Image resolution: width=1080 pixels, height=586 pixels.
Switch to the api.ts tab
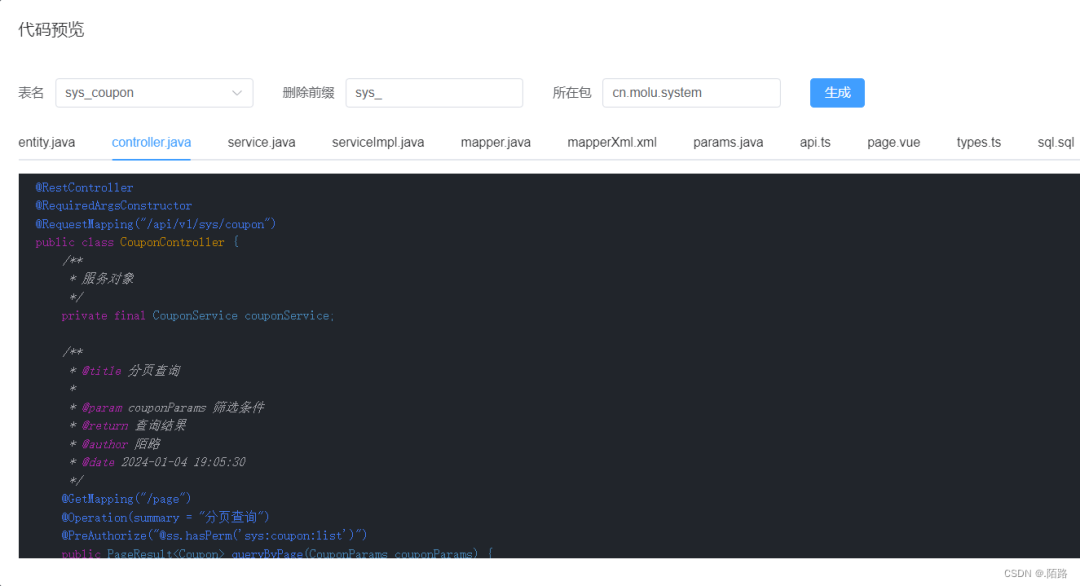click(815, 143)
